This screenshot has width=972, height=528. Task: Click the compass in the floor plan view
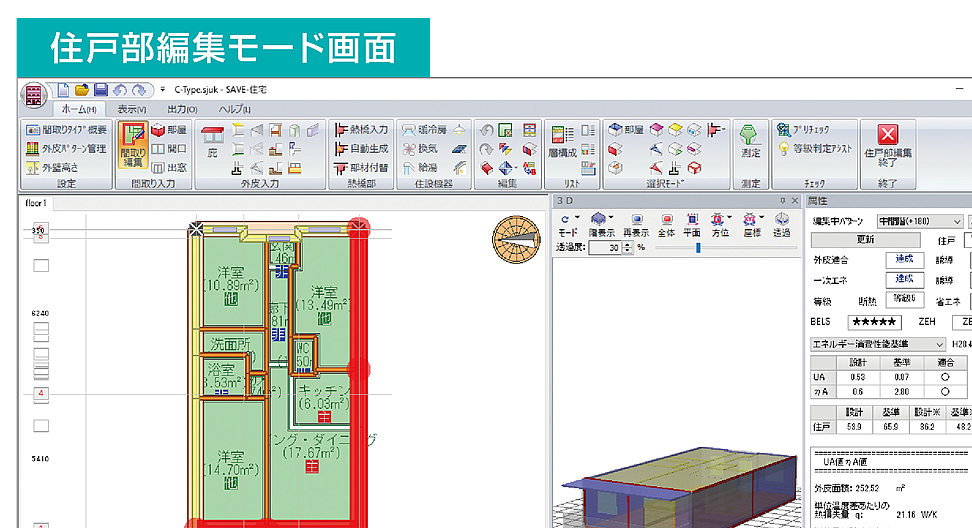click(512, 239)
